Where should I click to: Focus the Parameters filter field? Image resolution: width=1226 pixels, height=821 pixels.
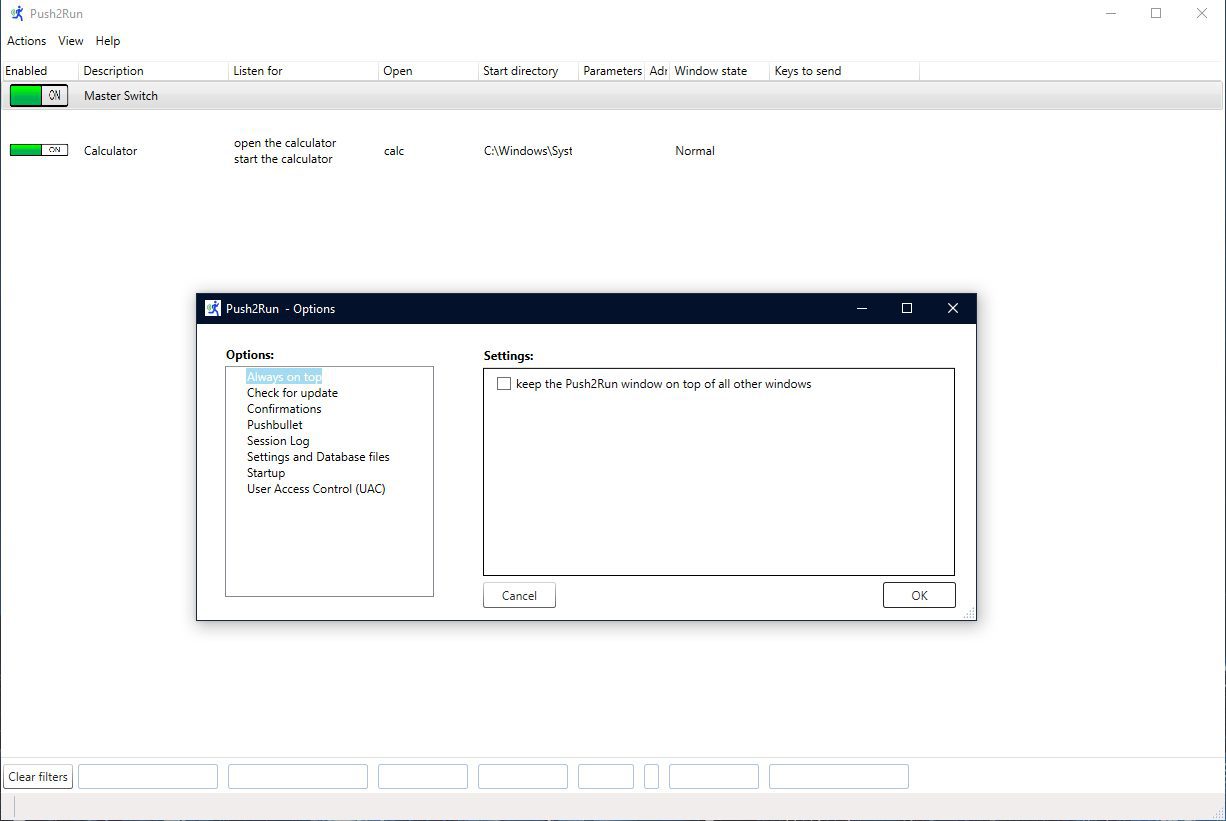606,777
